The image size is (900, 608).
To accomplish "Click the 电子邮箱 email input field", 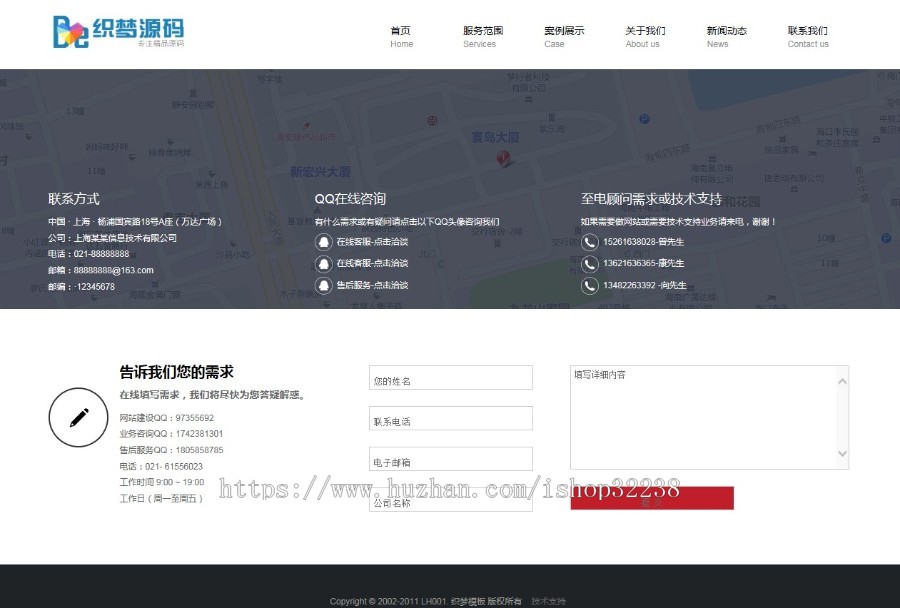I will 450,458.
